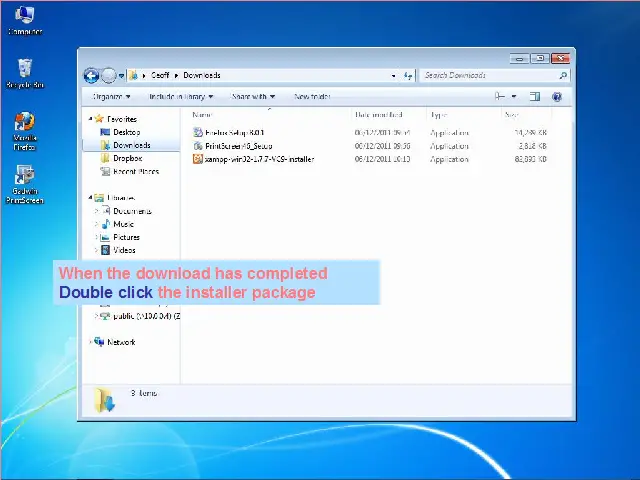Click the New folder button
The image size is (640, 480).
coord(311,97)
